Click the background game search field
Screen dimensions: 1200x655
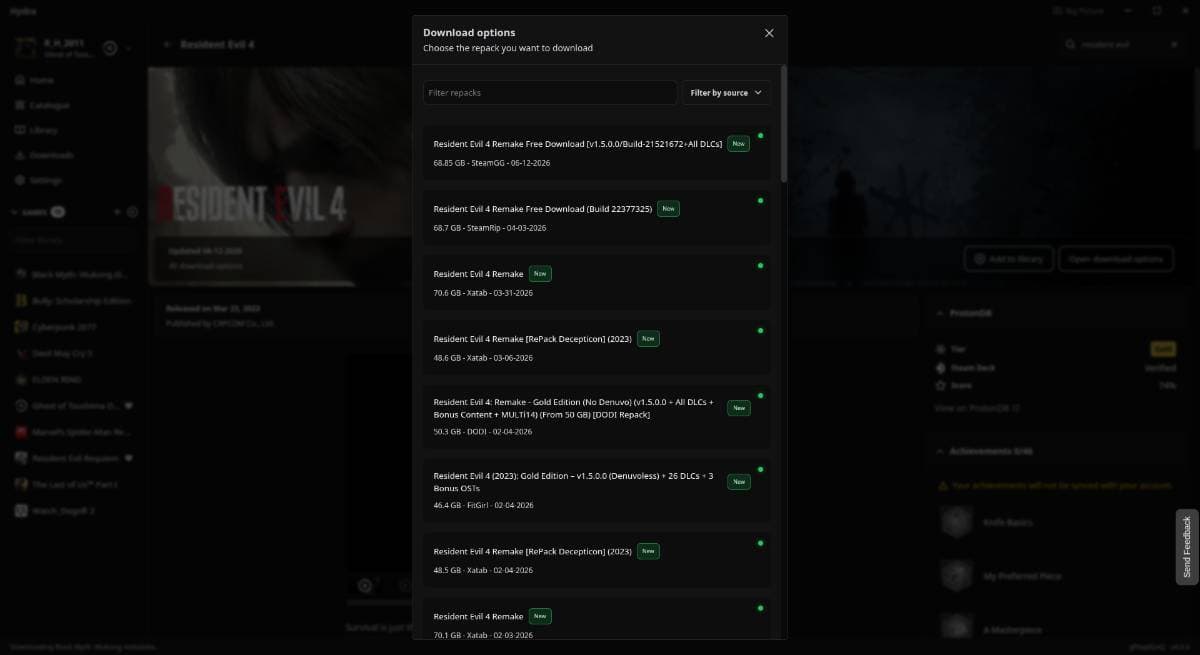pyautogui.click(x=1122, y=45)
